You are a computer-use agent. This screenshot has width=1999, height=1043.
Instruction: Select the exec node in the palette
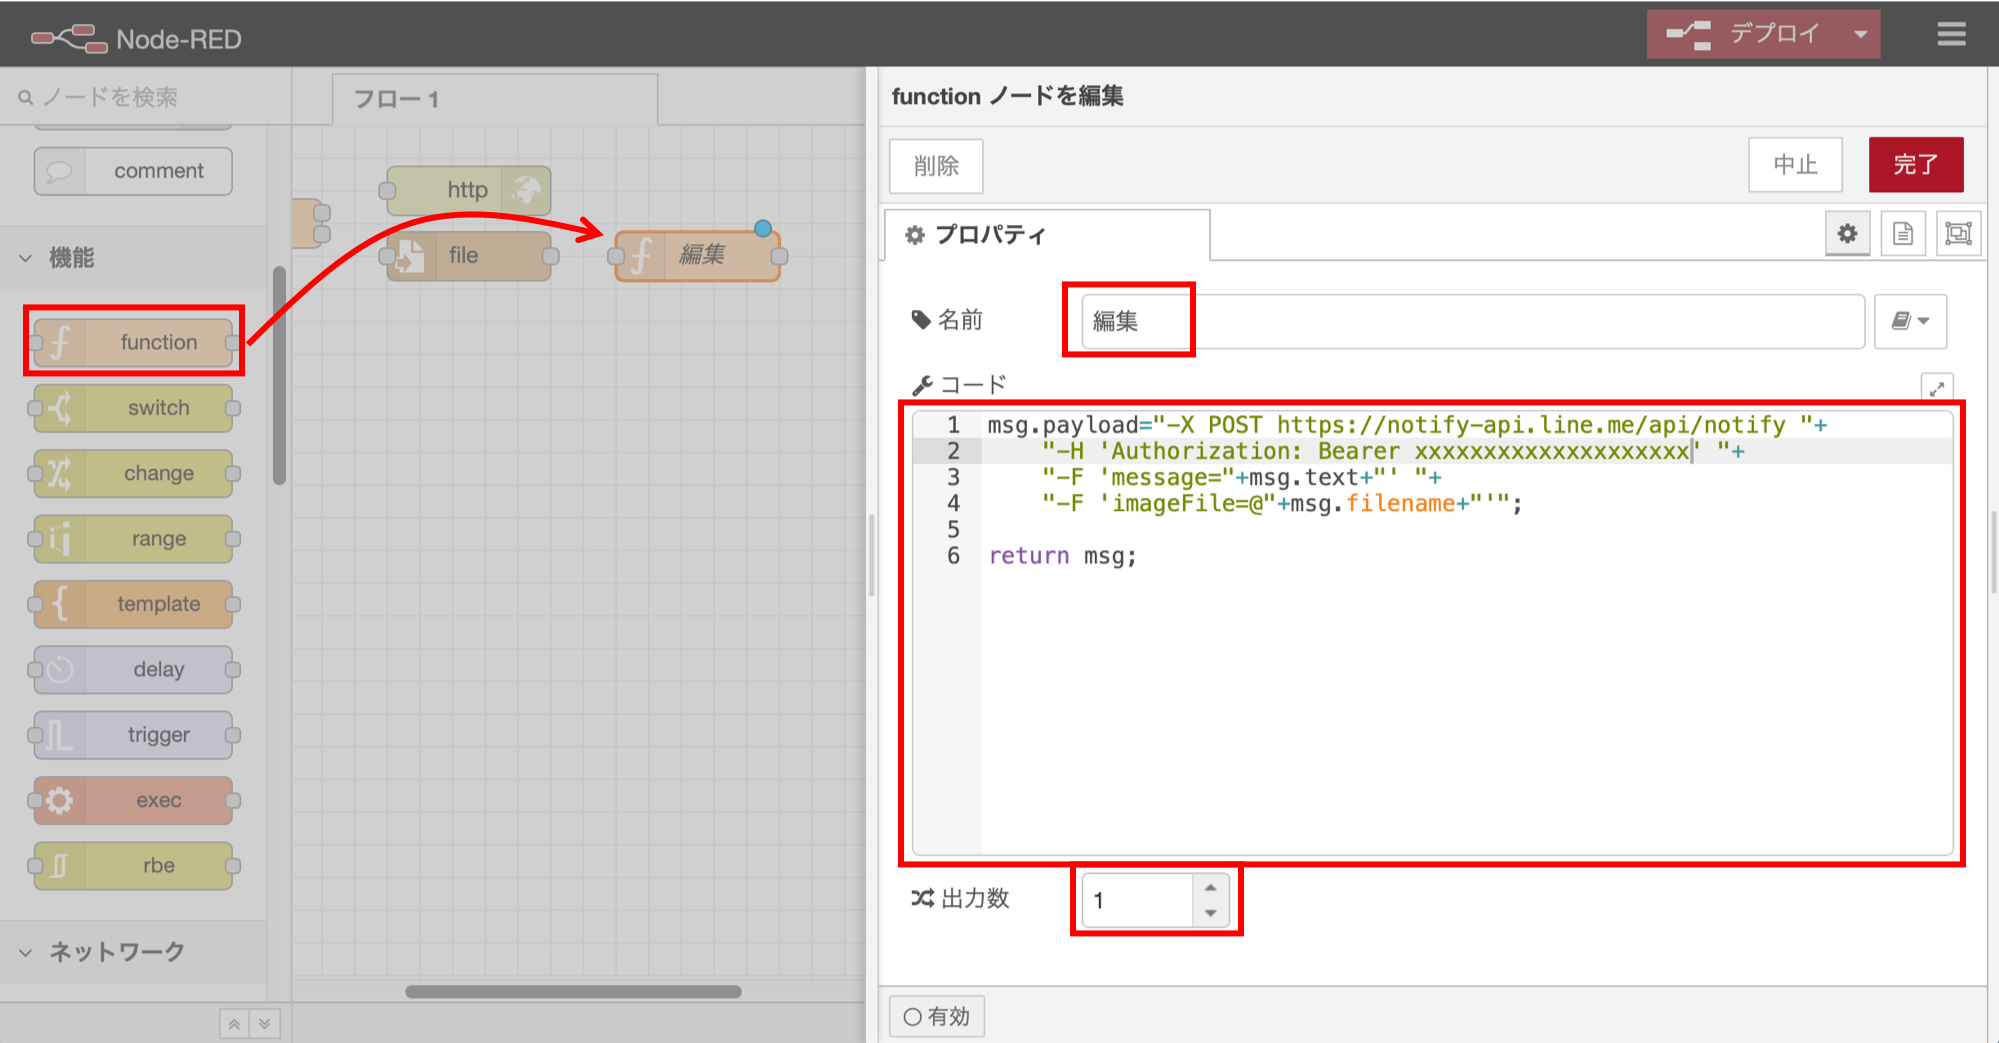click(133, 799)
